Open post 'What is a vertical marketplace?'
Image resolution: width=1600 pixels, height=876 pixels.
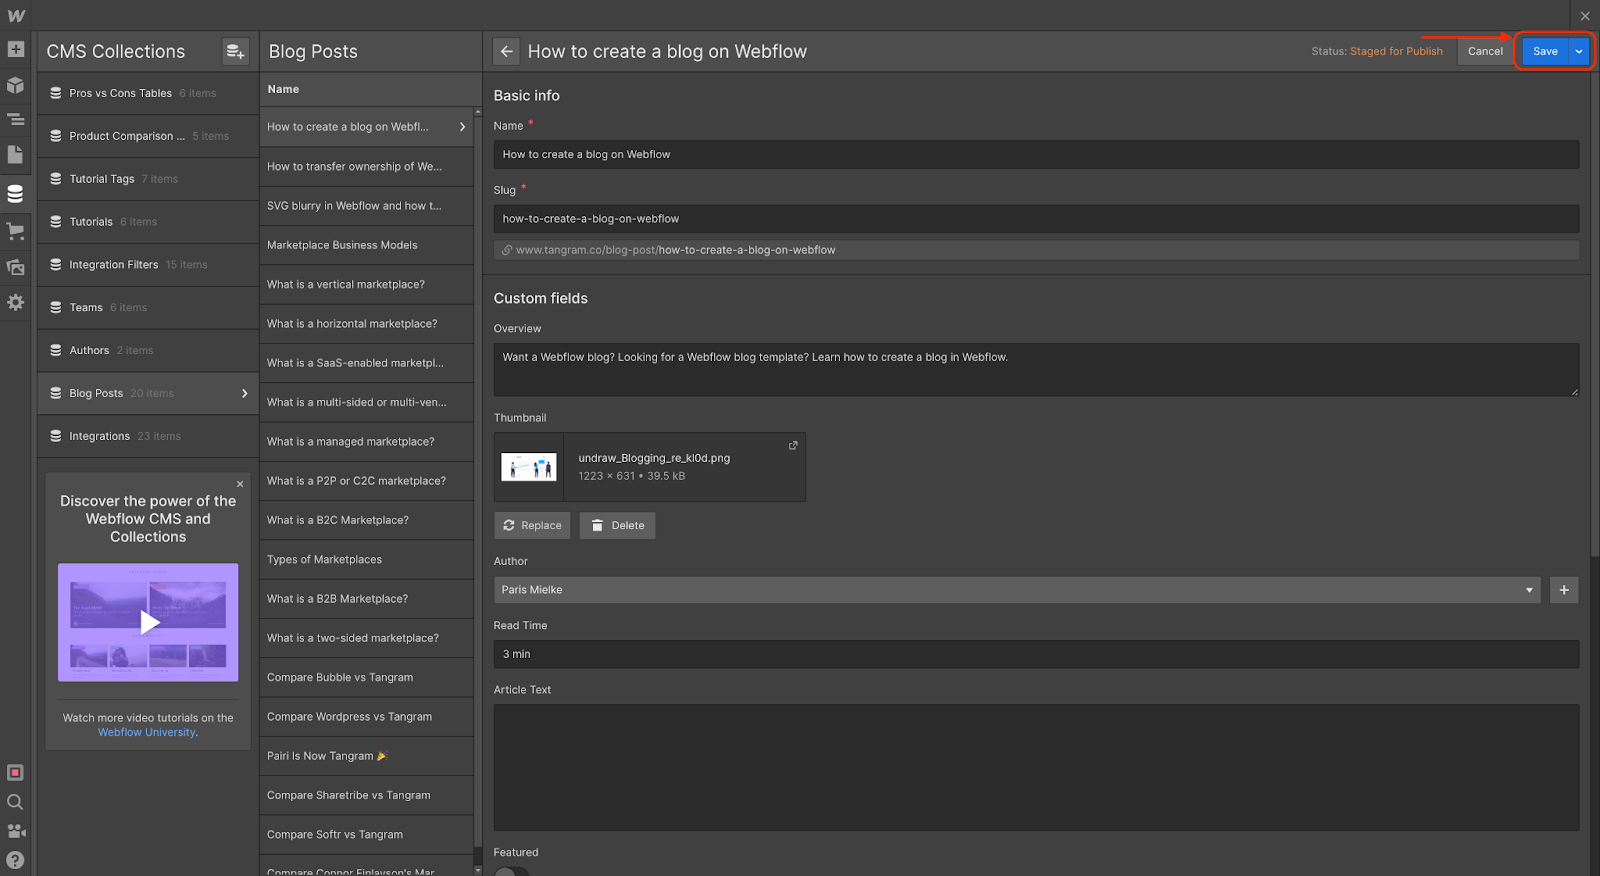[x=366, y=285]
